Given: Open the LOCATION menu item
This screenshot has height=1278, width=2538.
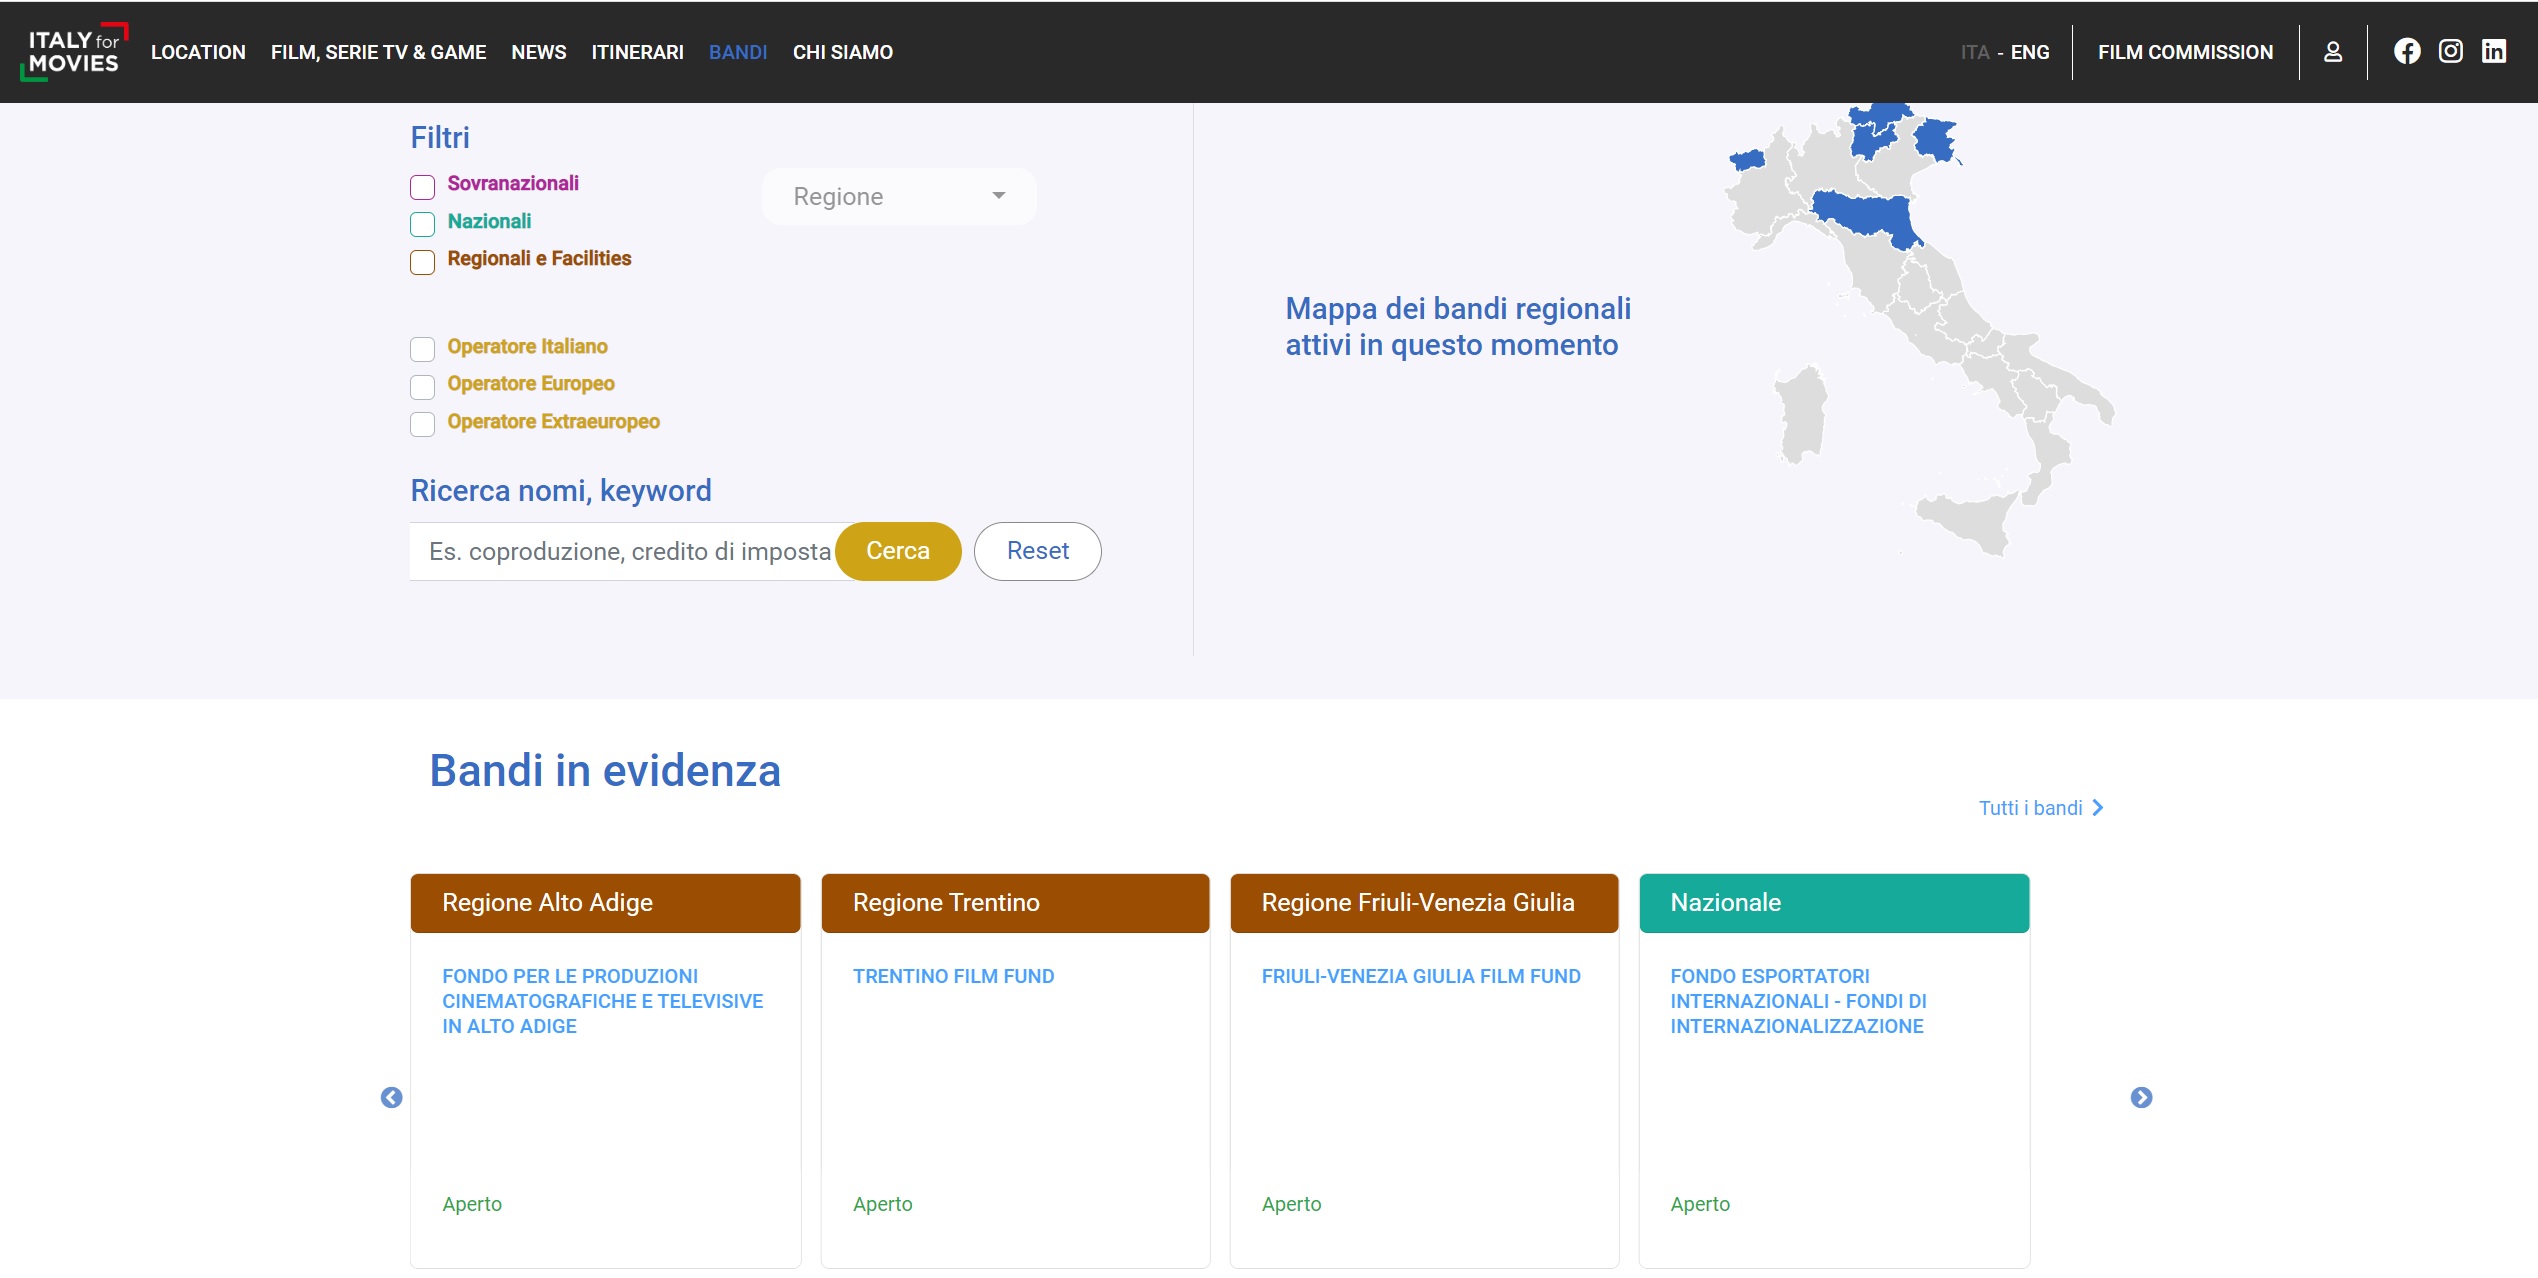Looking at the screenshot, I should tap(198, 52).
